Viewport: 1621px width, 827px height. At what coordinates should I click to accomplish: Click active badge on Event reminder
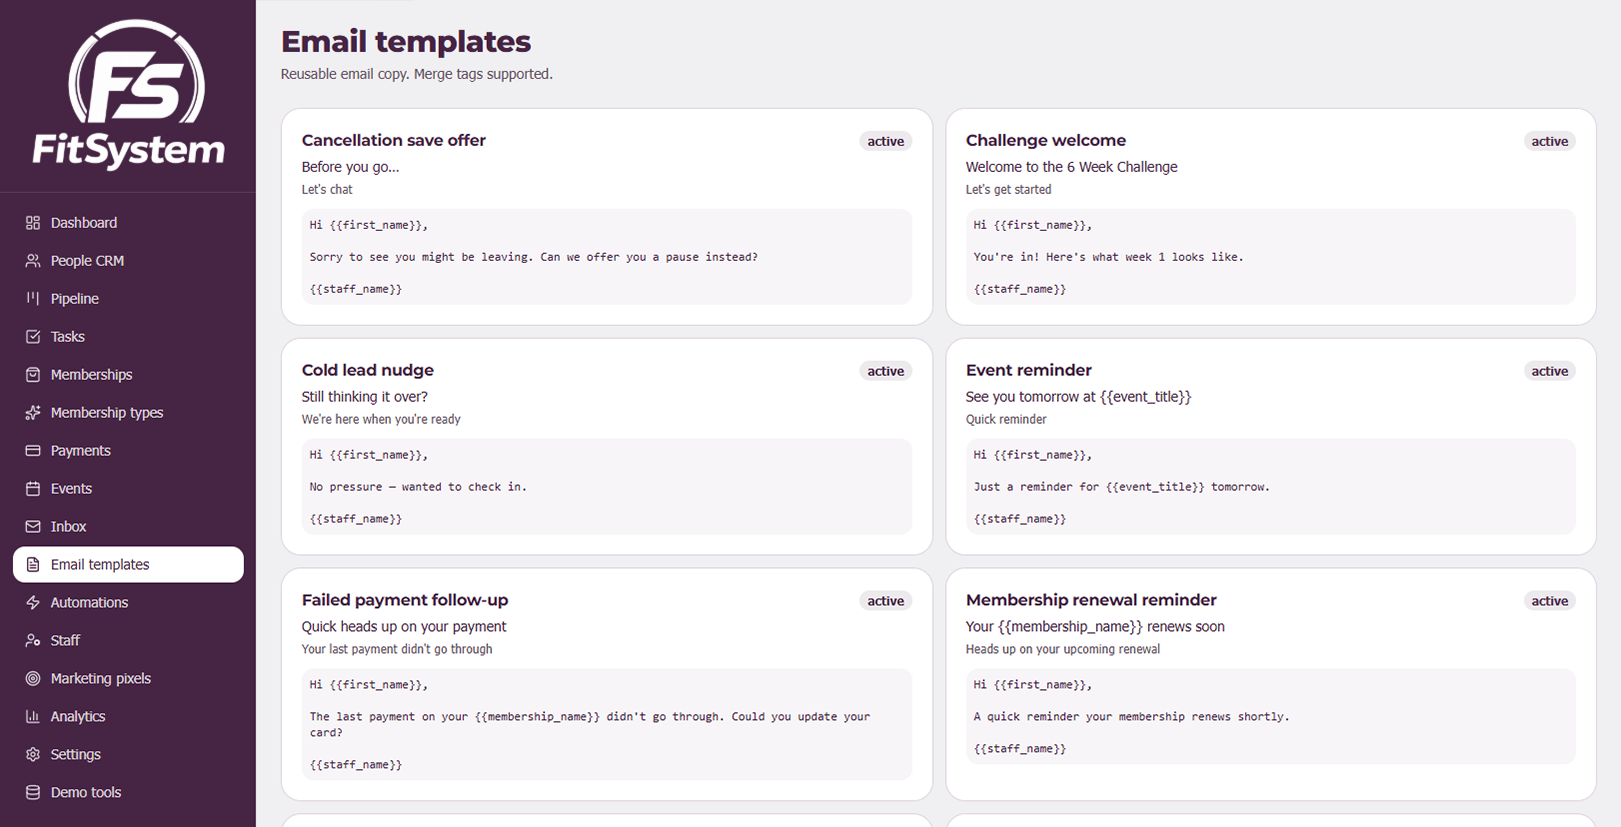(1550, 371)
